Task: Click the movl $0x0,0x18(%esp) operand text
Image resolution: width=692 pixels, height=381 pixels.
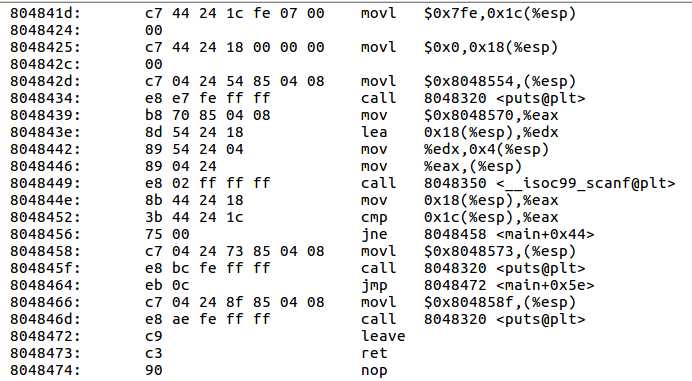Action: pyautogui.click(x=491, y=47)
